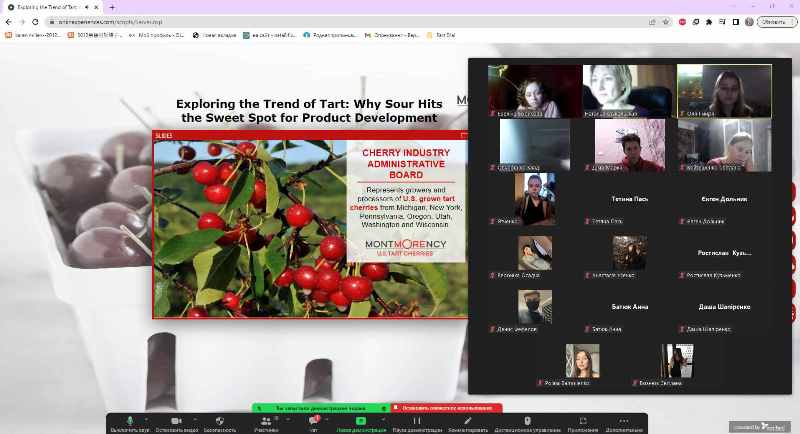Click the green new share button
Viewport: 800px width, 434px height.
pos(361,421)
